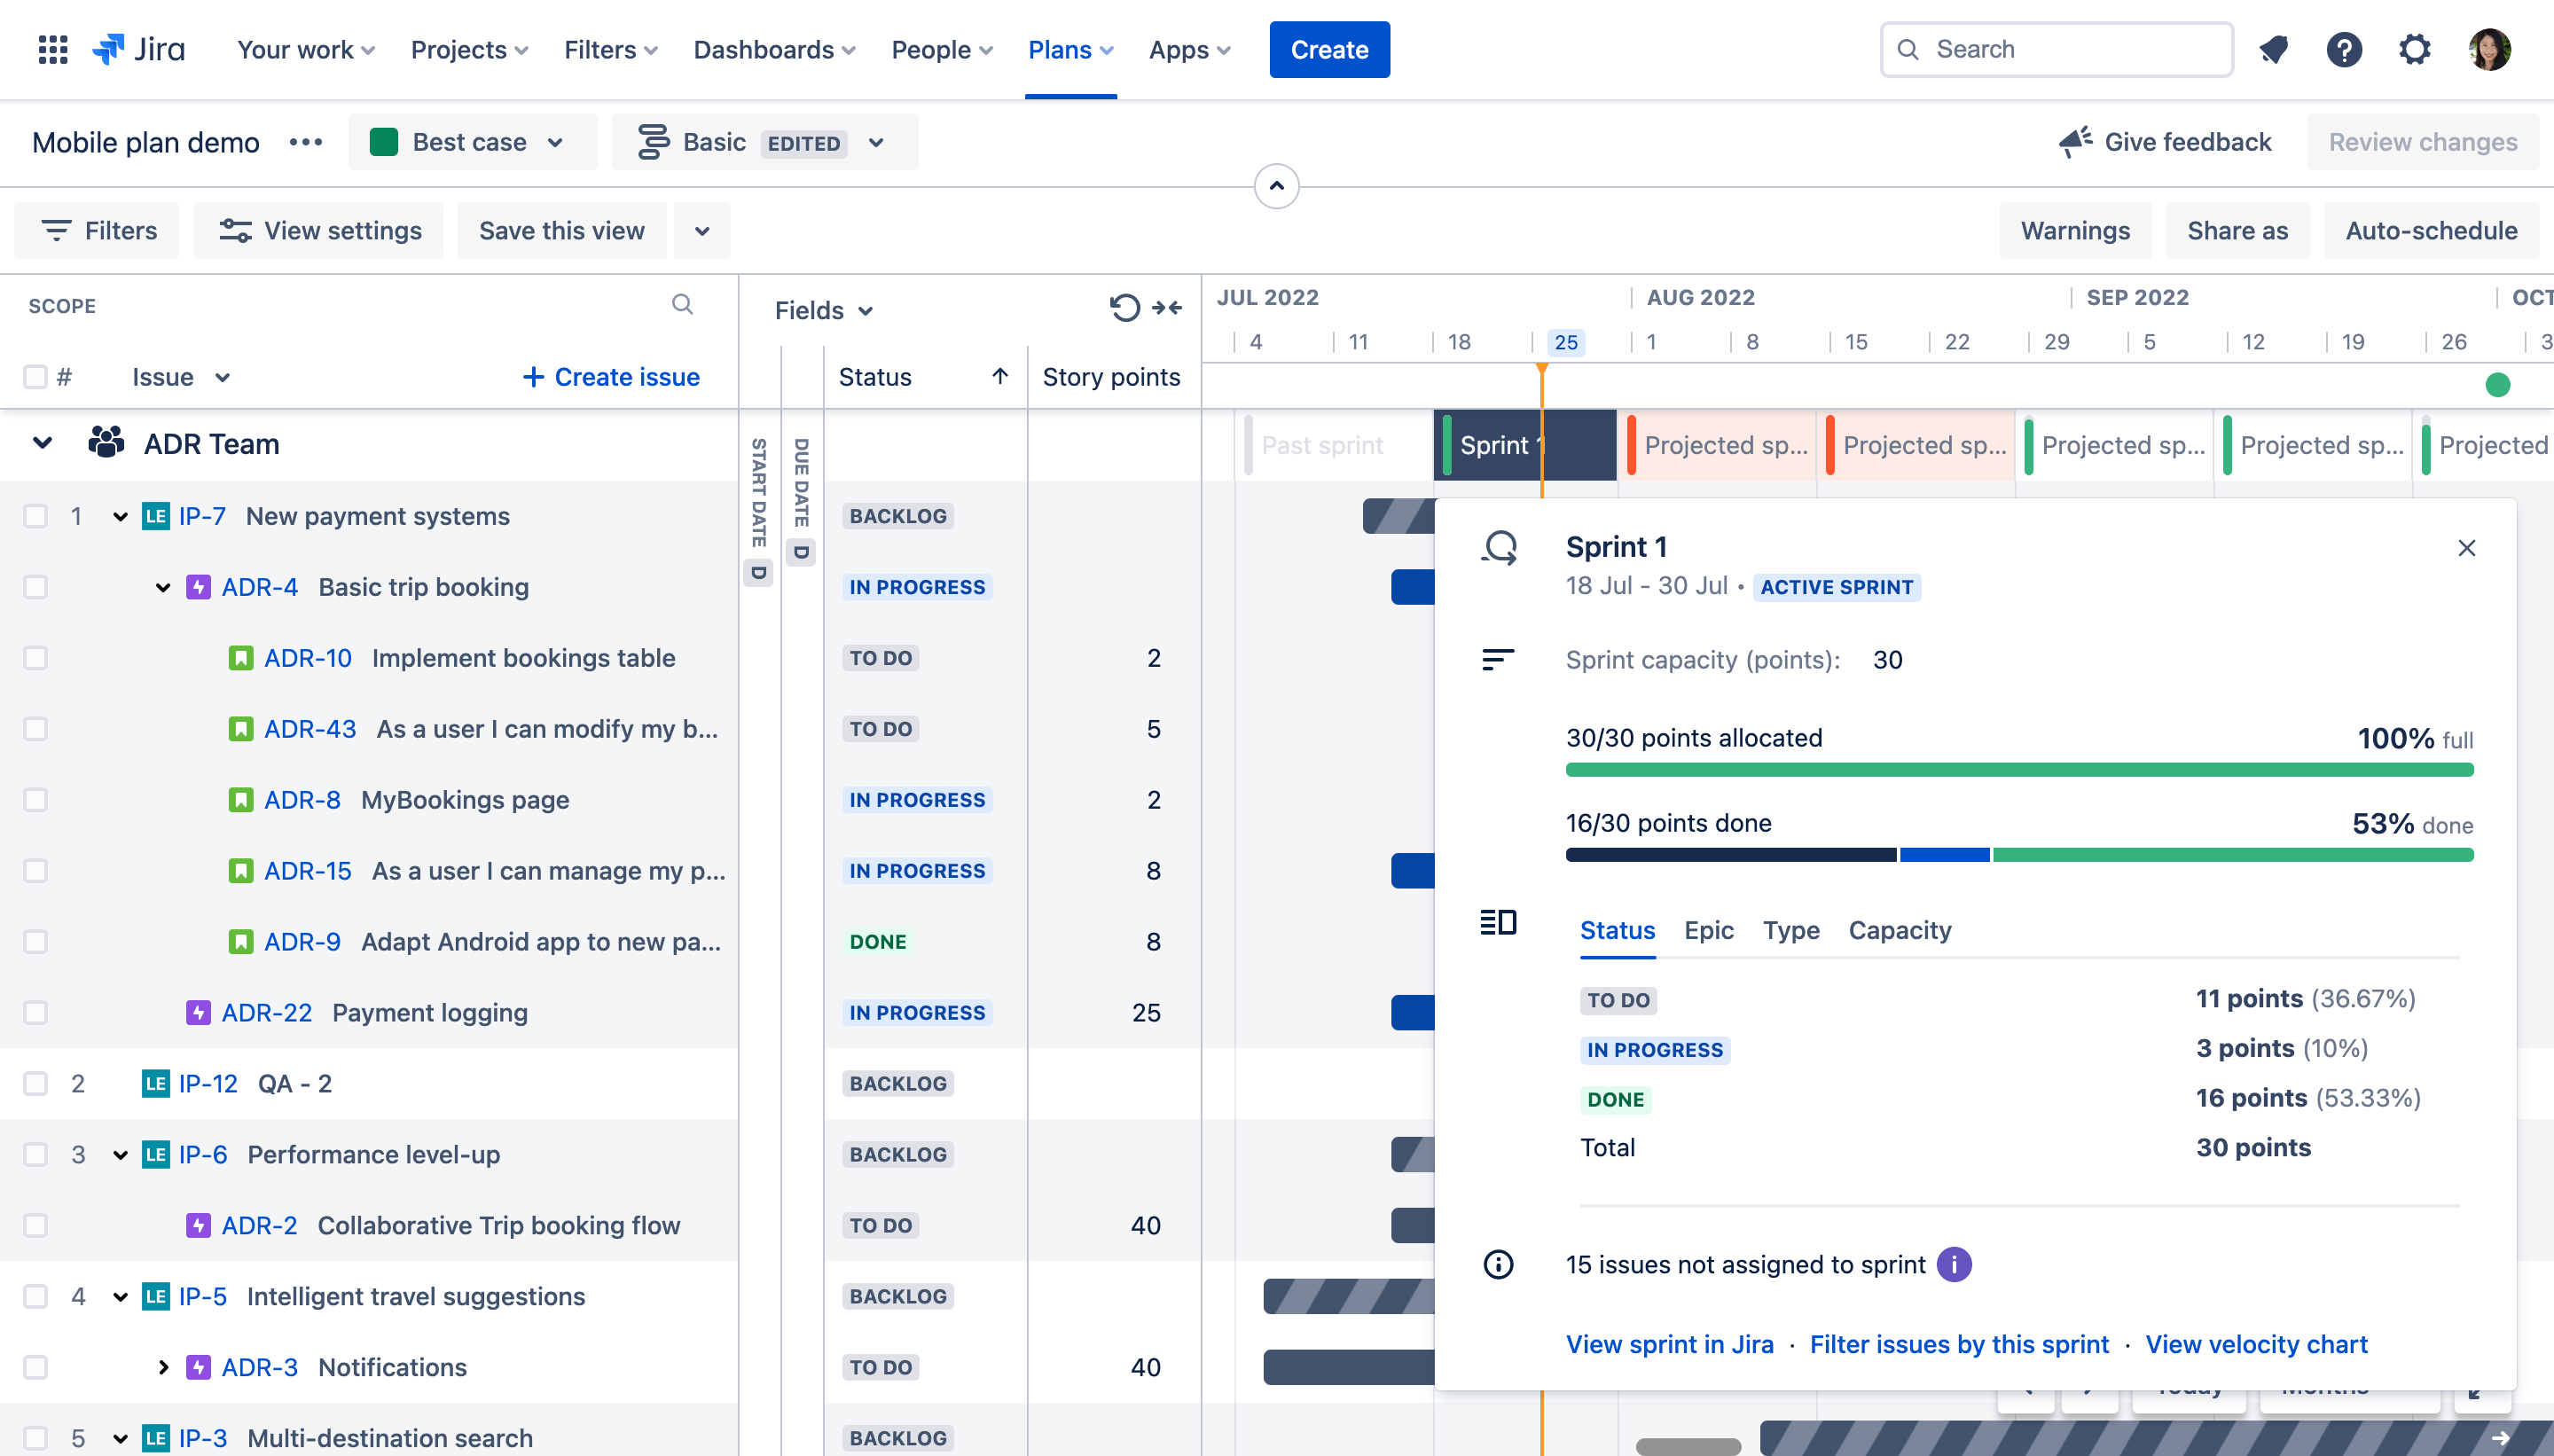Switch to the Epic tab
Viewport: 2554px width, 1456px height.
click(x=1708, y=930)
